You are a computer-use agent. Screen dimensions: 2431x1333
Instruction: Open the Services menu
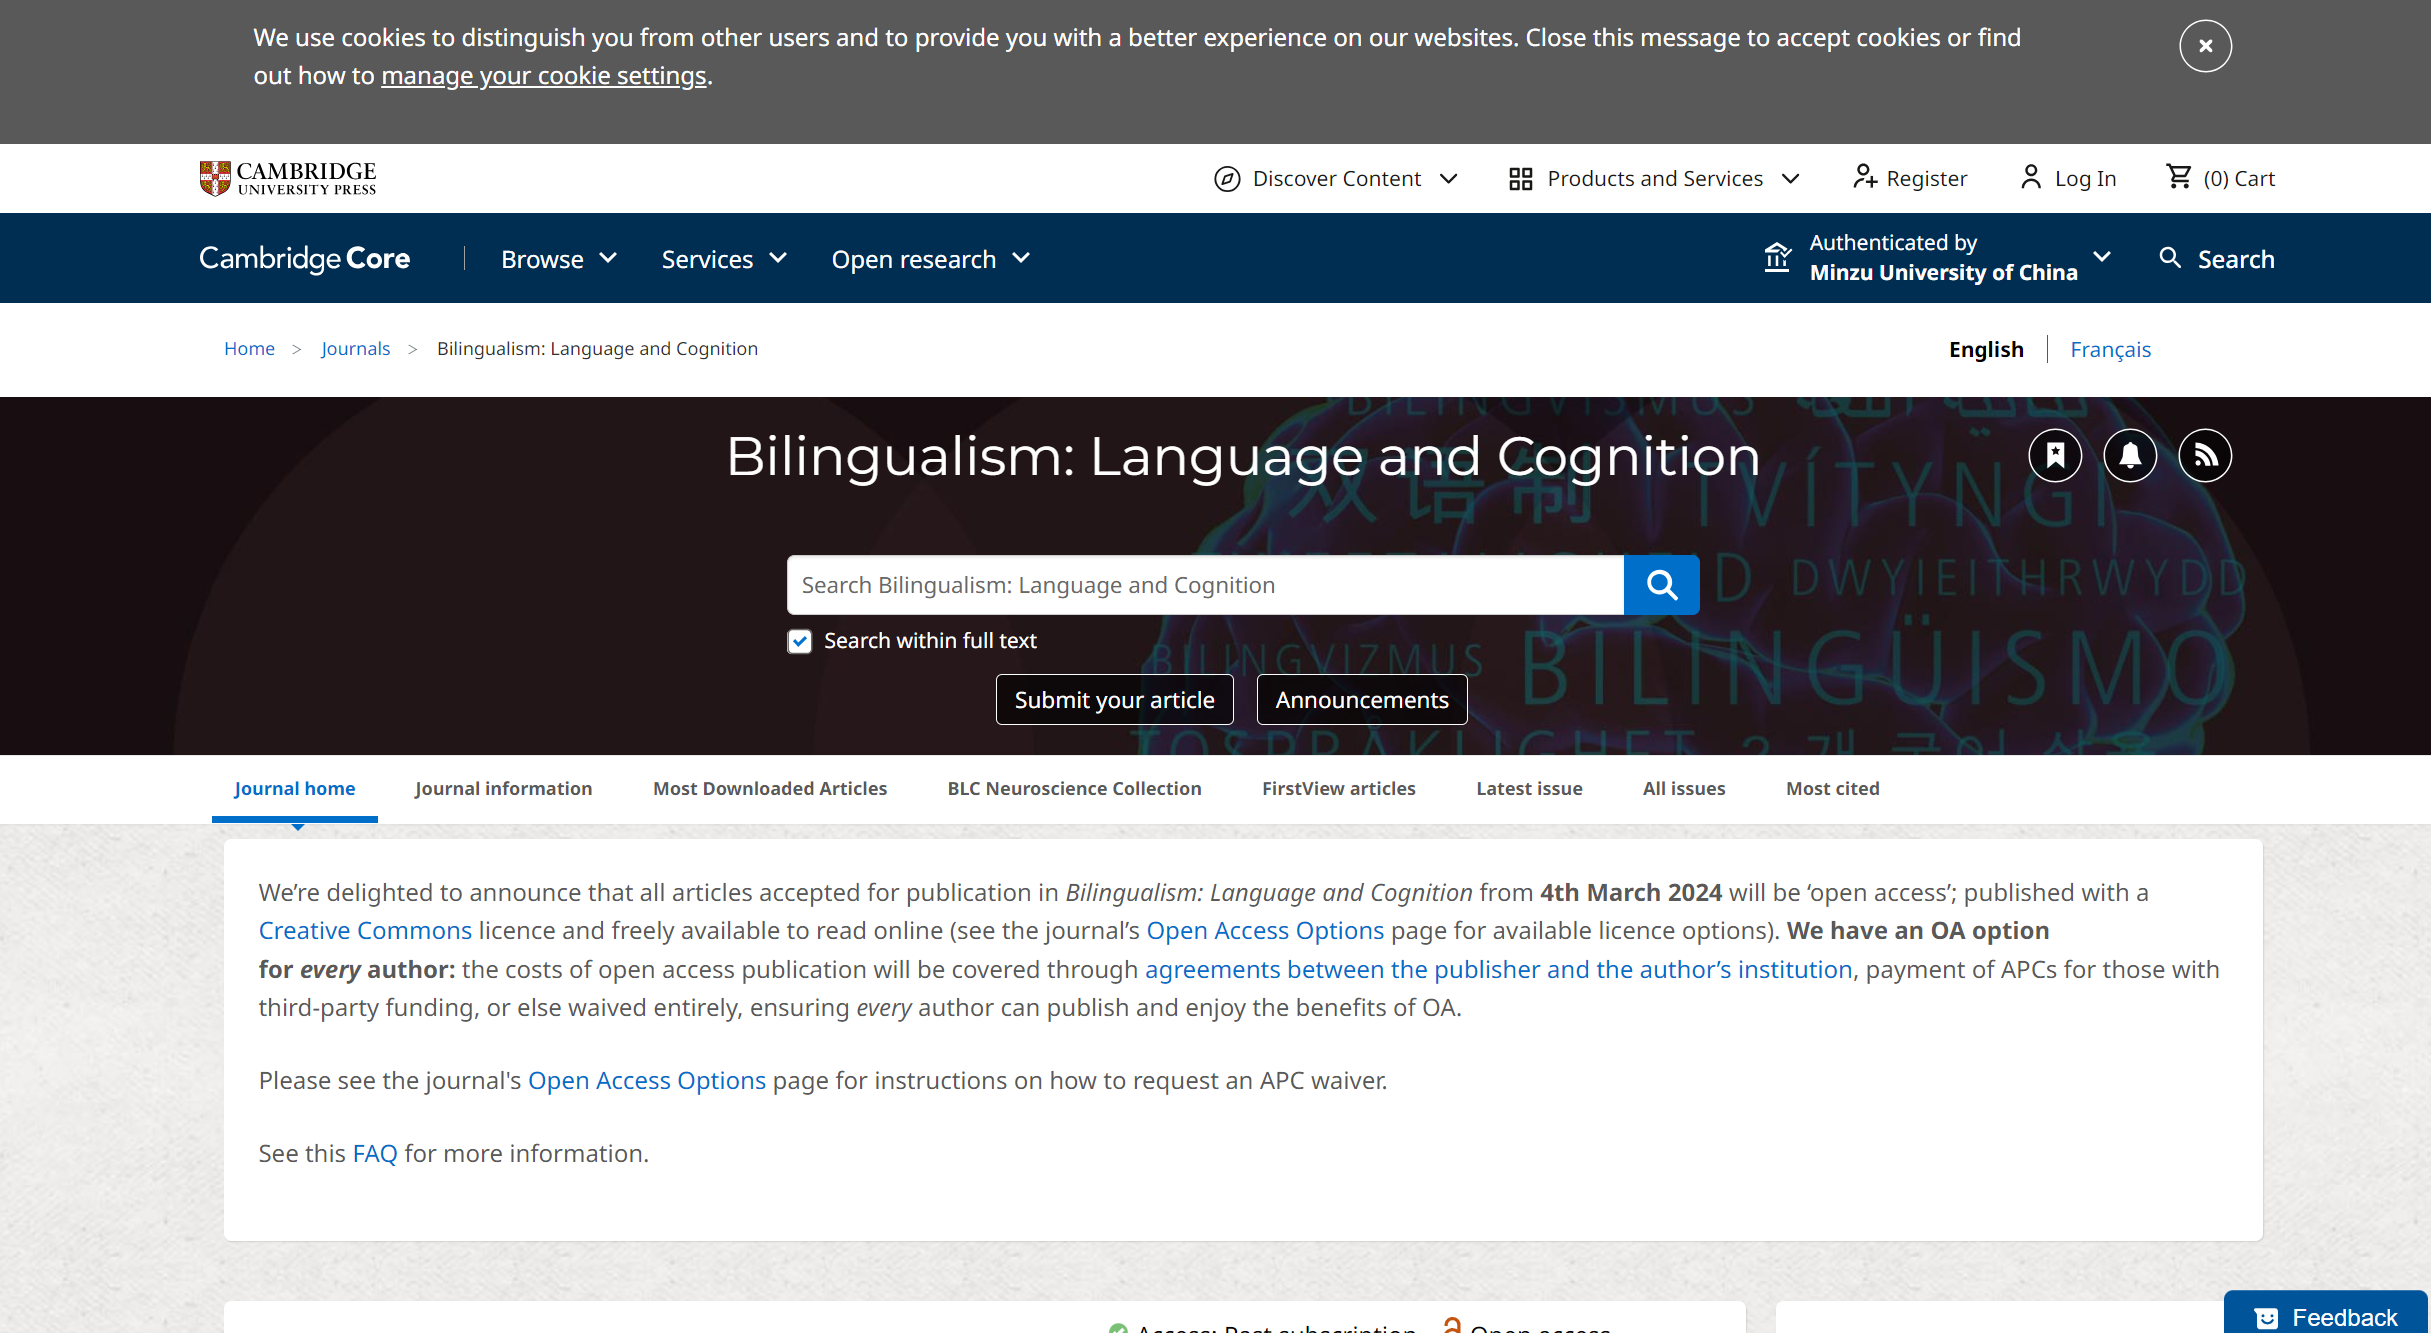(x=707, y=259)
